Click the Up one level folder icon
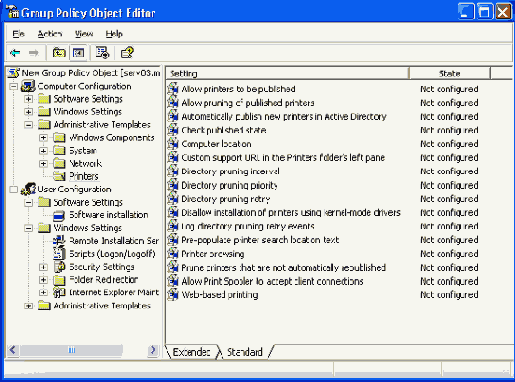515x382 pixels. [59, 53]
